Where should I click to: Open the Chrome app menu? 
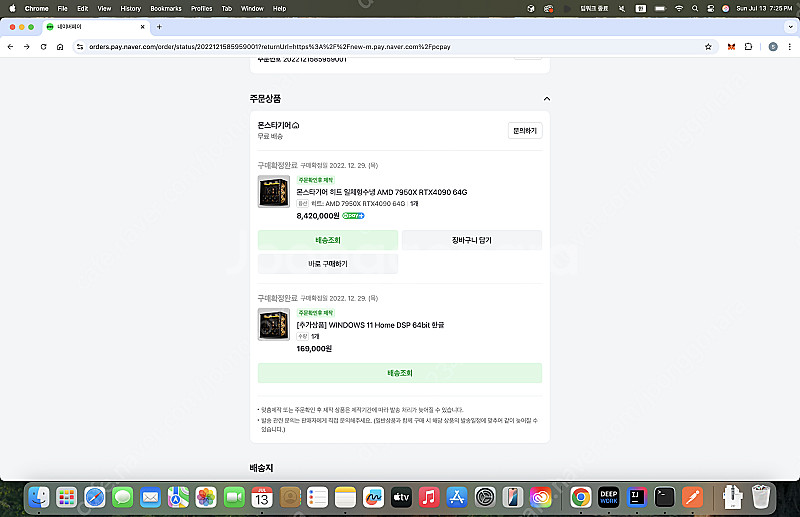pyautogui.click(x=36, y=8)
